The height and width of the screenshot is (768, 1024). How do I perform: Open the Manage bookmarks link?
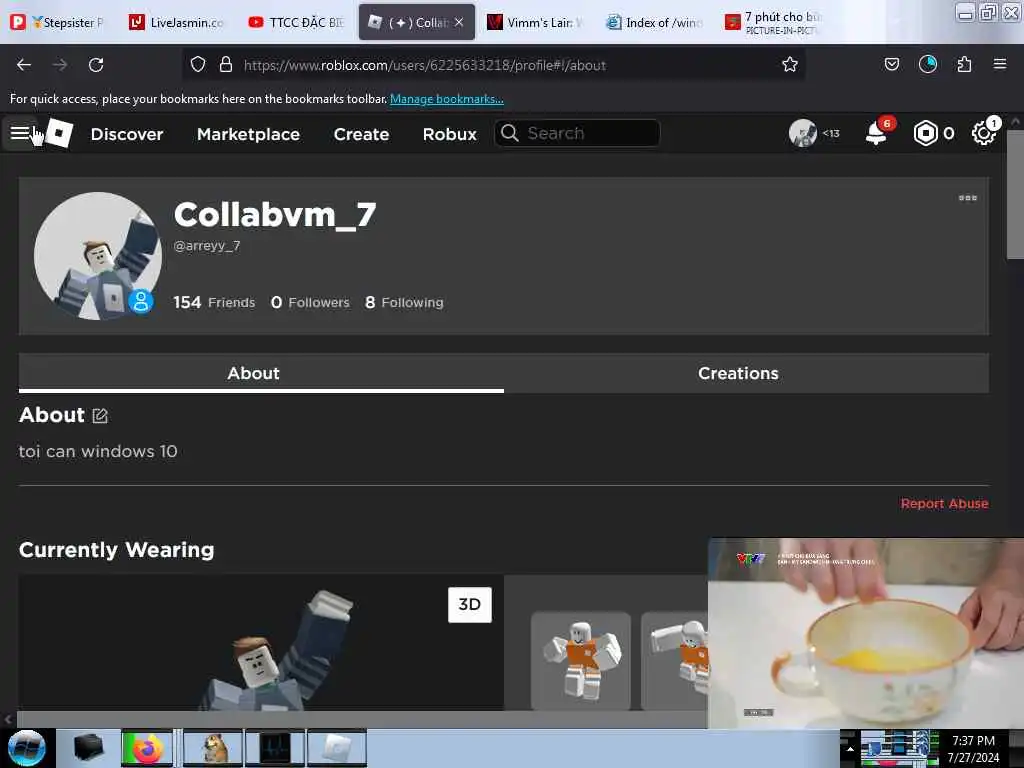[447, 99]
